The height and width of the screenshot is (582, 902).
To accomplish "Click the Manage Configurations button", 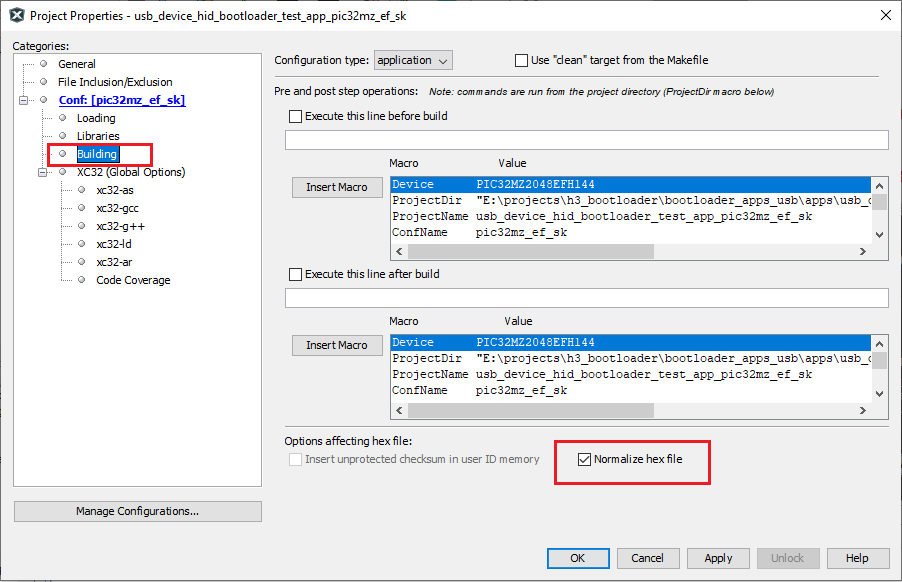I will click(x=137, y=511).
